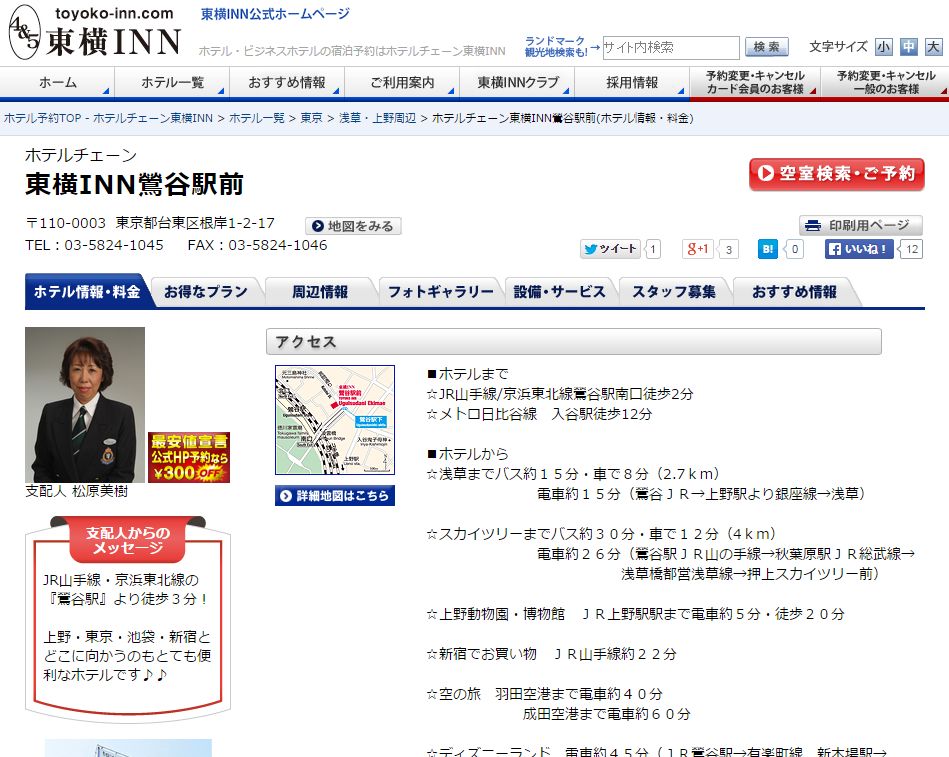This screenshot has height=757, width=949.
Task: Click the Google +1 count bubble
Action: (x=729, y=249)
